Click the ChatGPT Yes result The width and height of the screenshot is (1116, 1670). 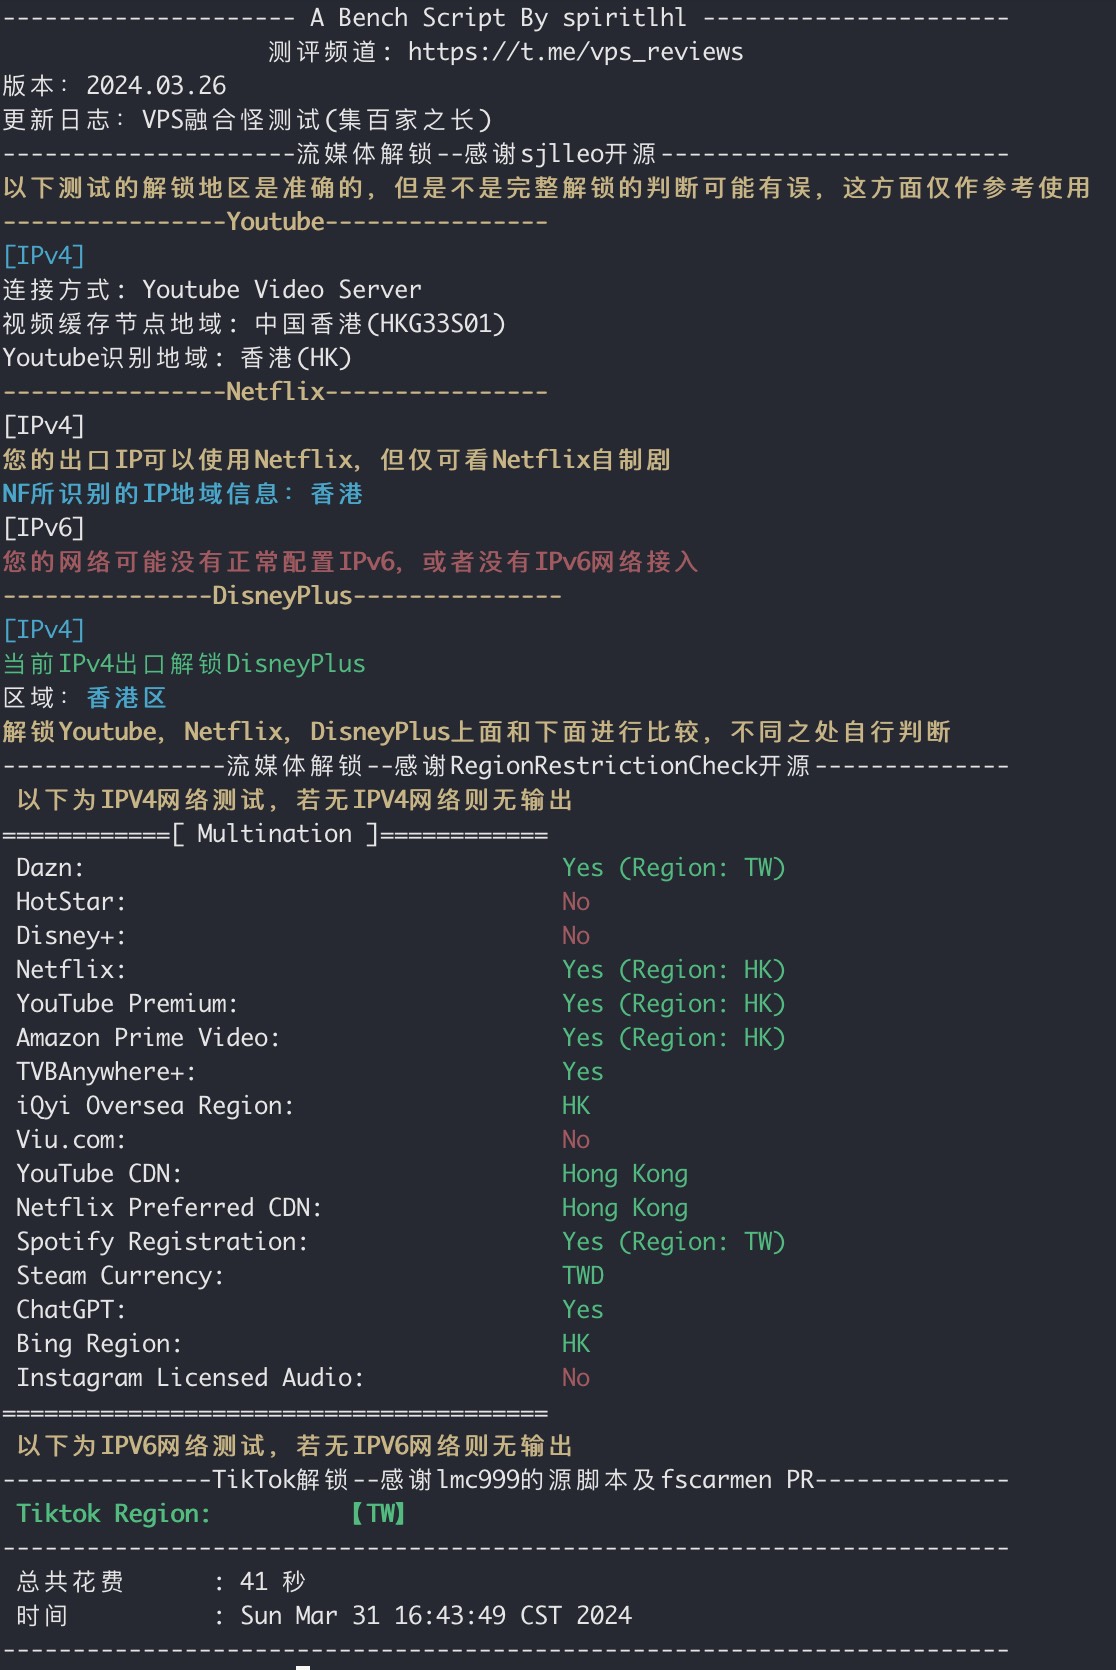click(x=582, y=1310)
